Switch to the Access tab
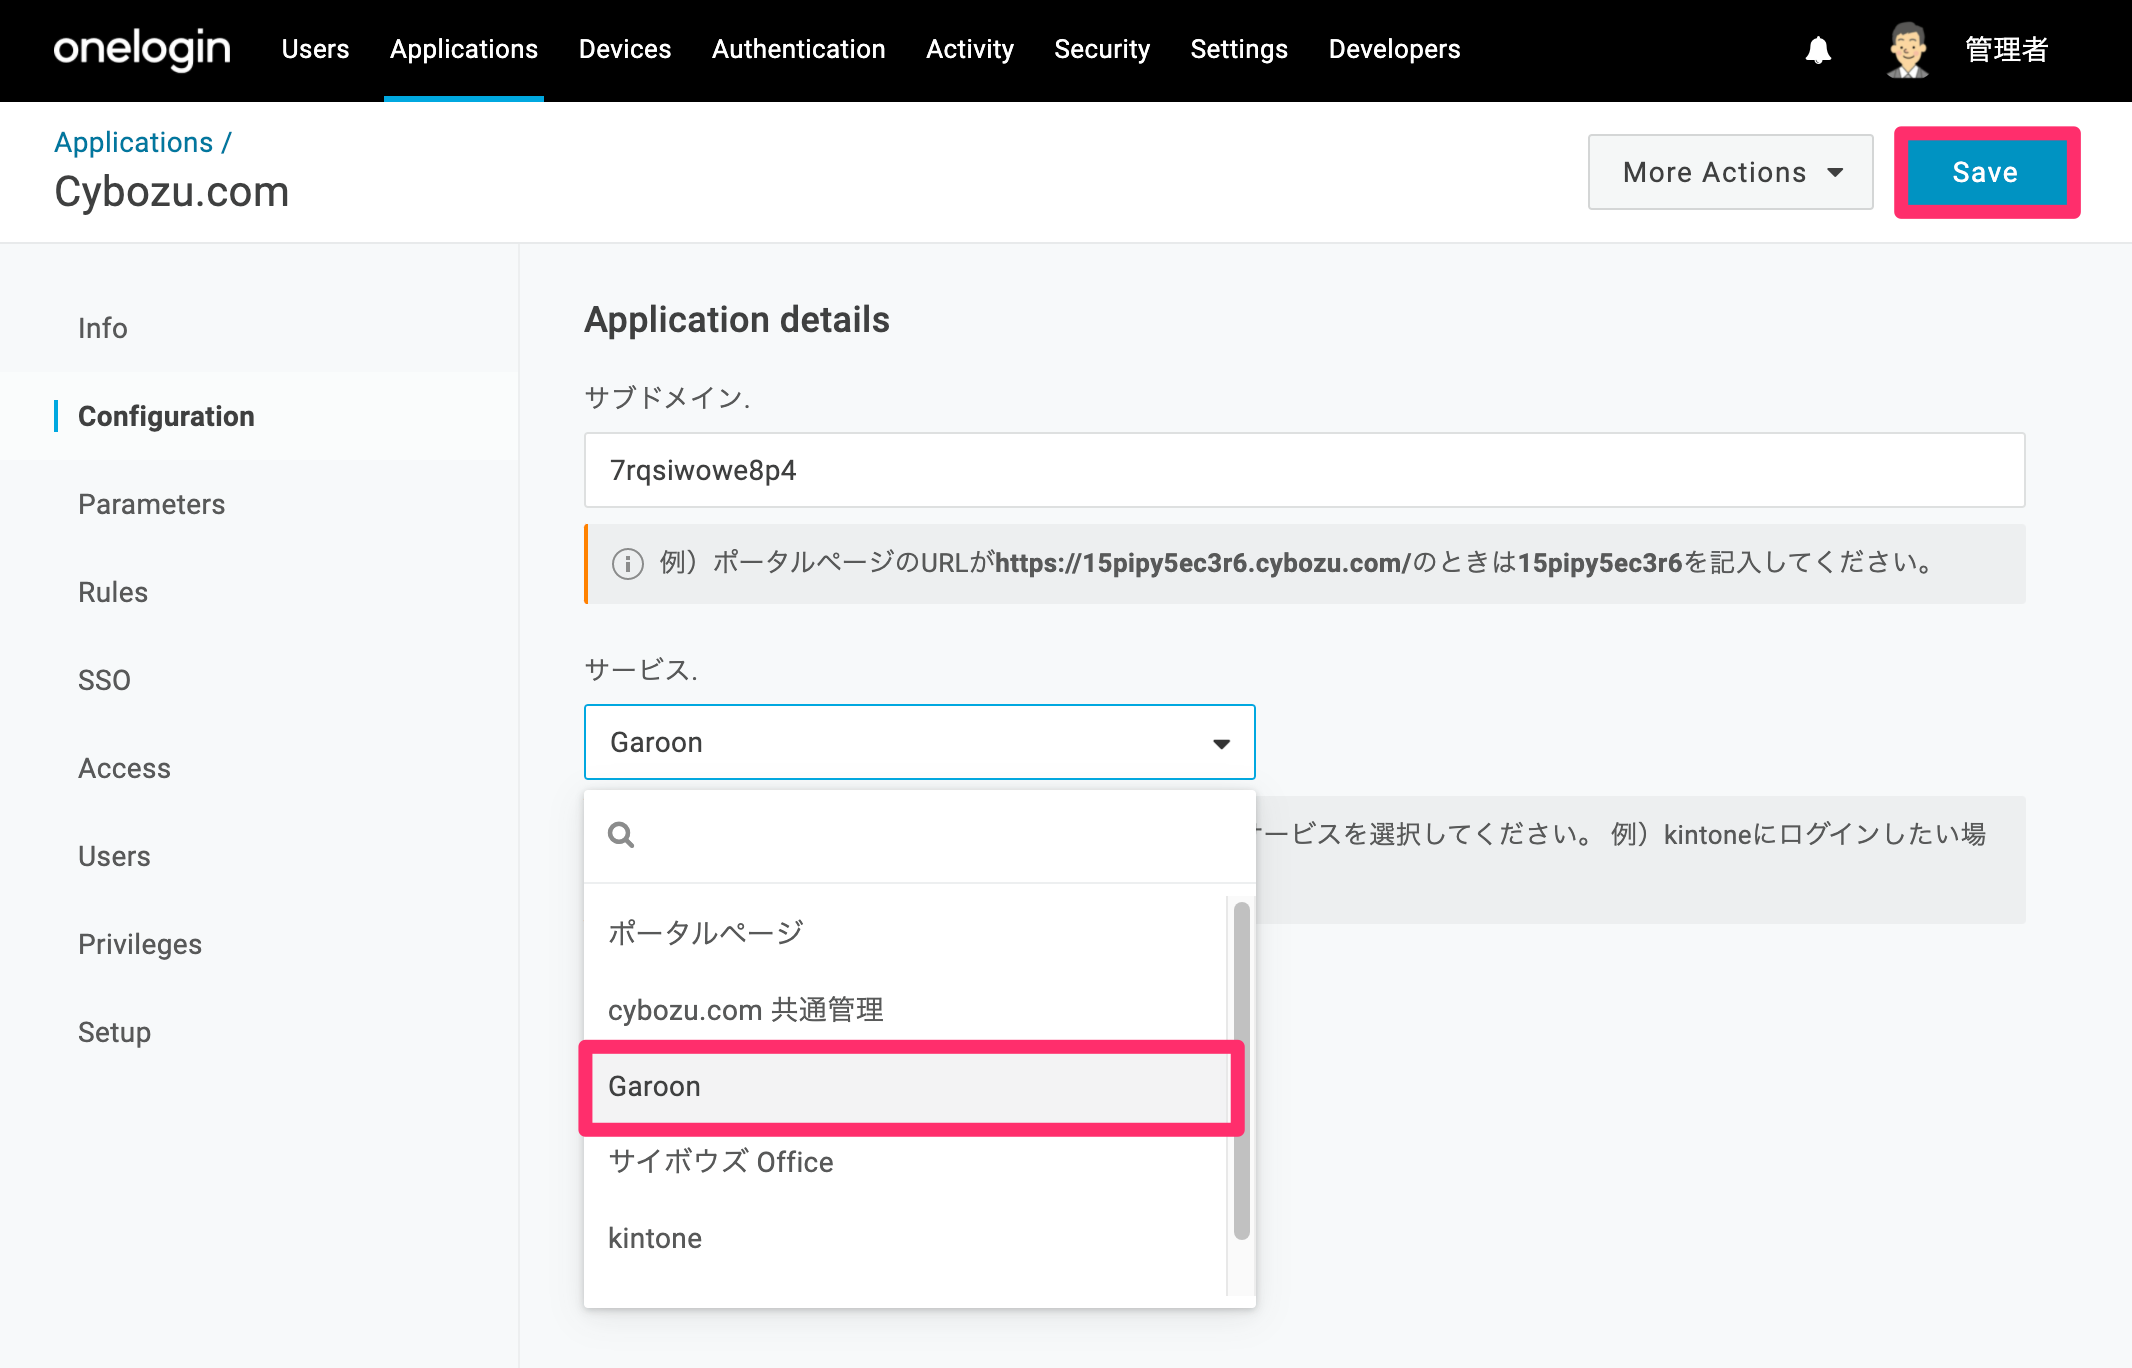The height and width of the screenshot is (1368, 2132). click(x=125, y=768)
